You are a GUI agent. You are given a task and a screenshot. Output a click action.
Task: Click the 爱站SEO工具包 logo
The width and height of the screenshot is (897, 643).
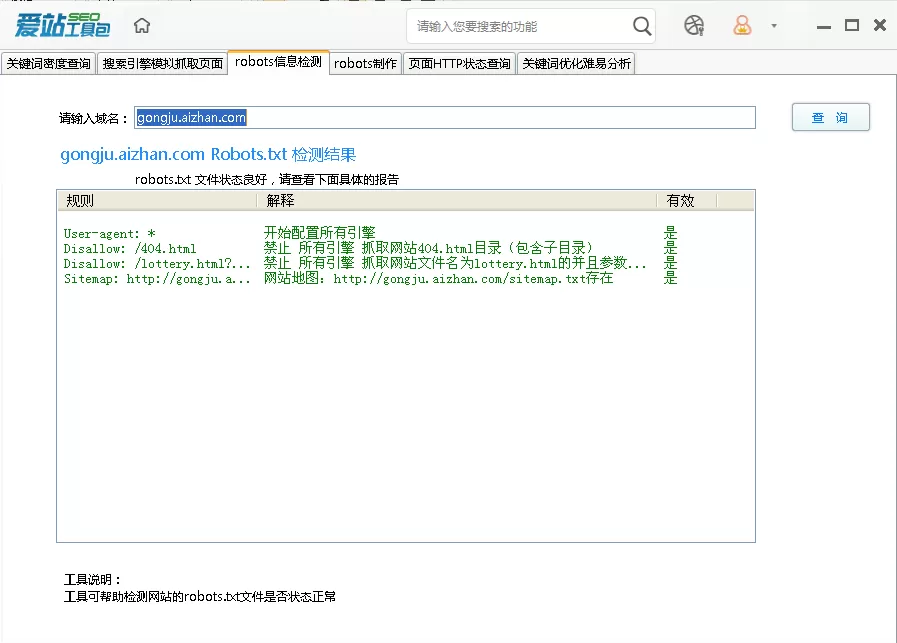click(x=62, y=25)
